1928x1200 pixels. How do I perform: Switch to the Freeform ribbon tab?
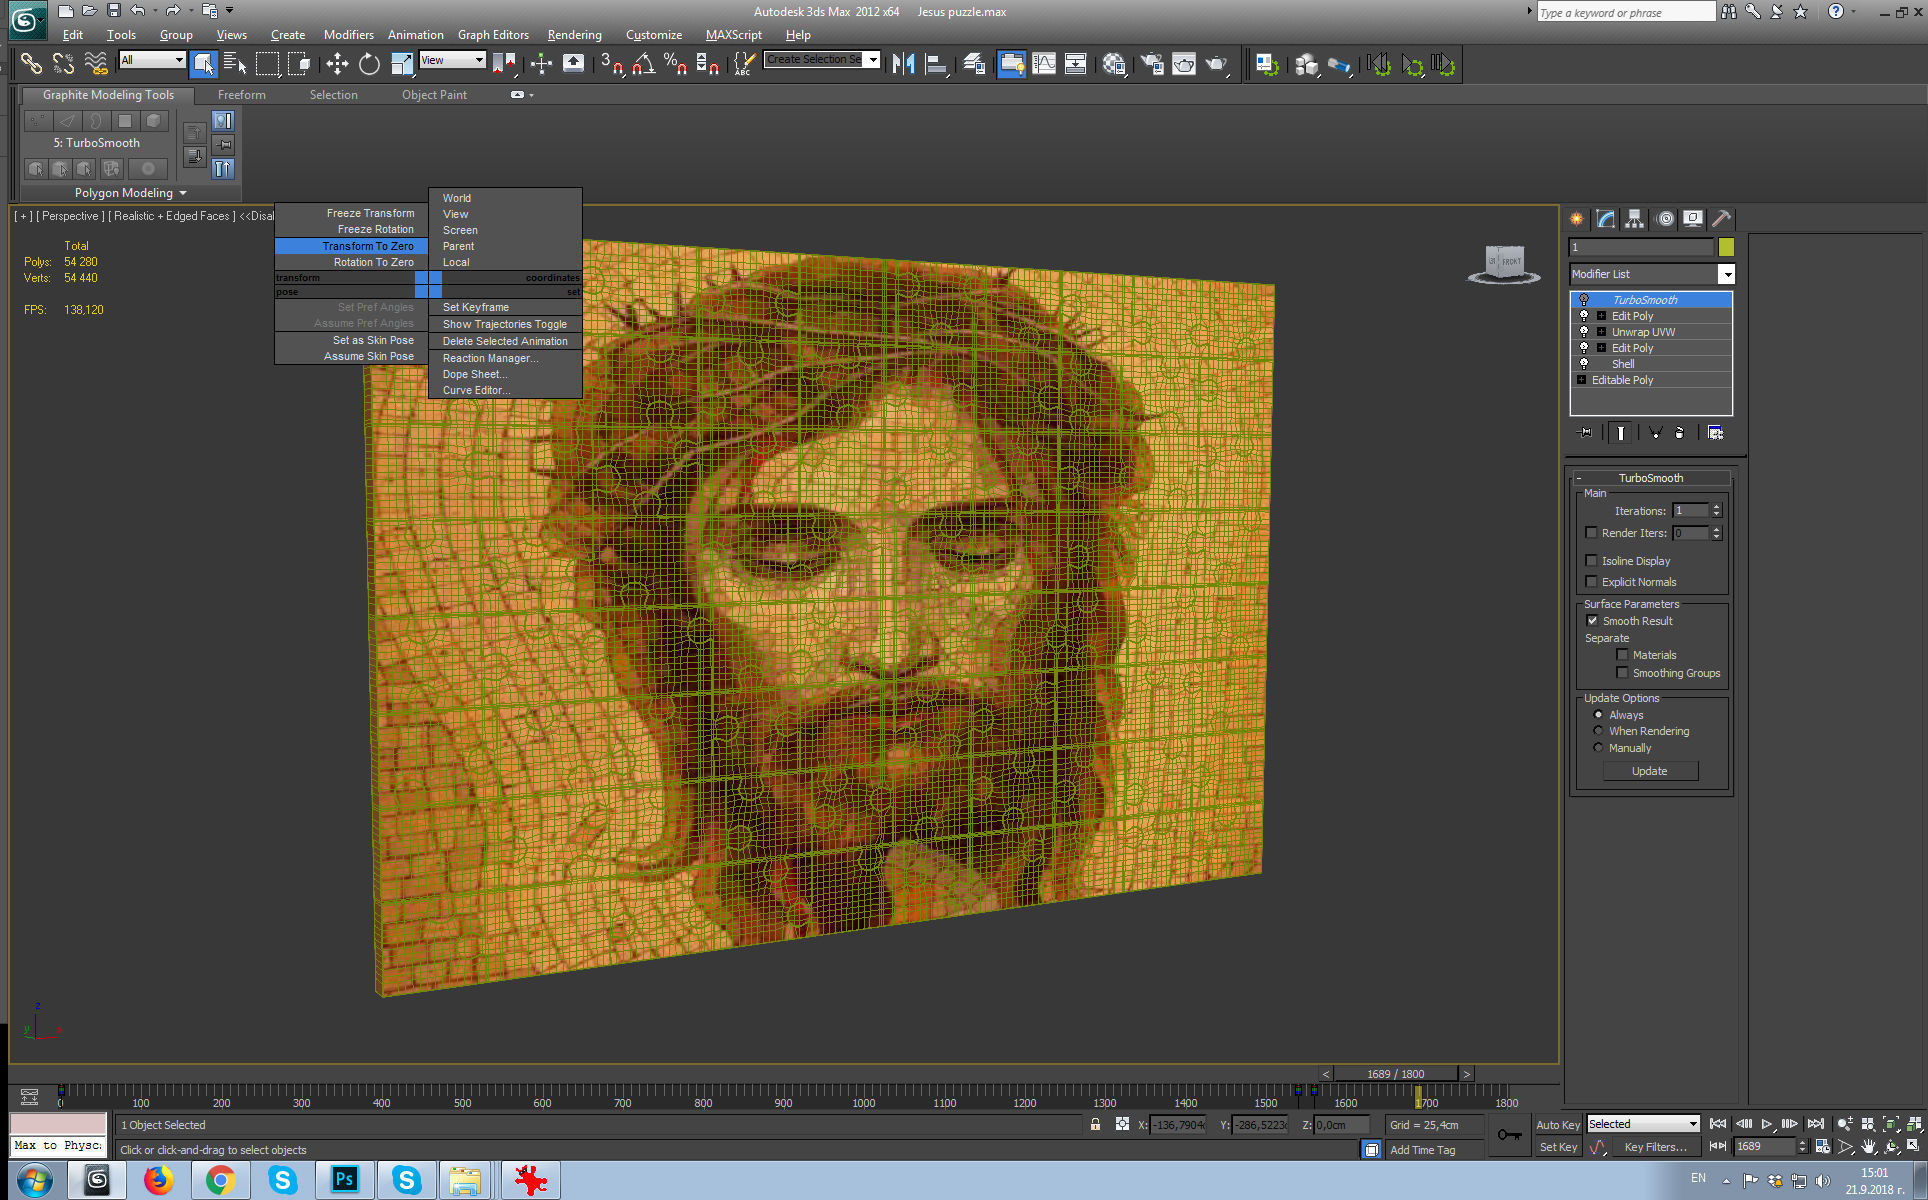coord(242,95)
